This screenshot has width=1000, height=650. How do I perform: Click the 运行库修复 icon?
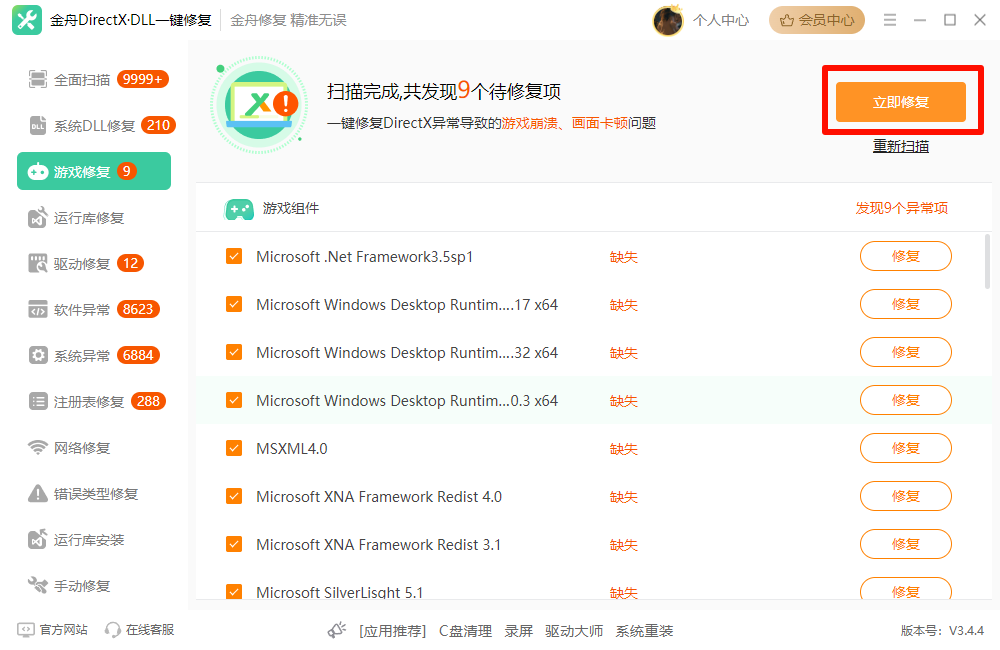coord(38,218)
